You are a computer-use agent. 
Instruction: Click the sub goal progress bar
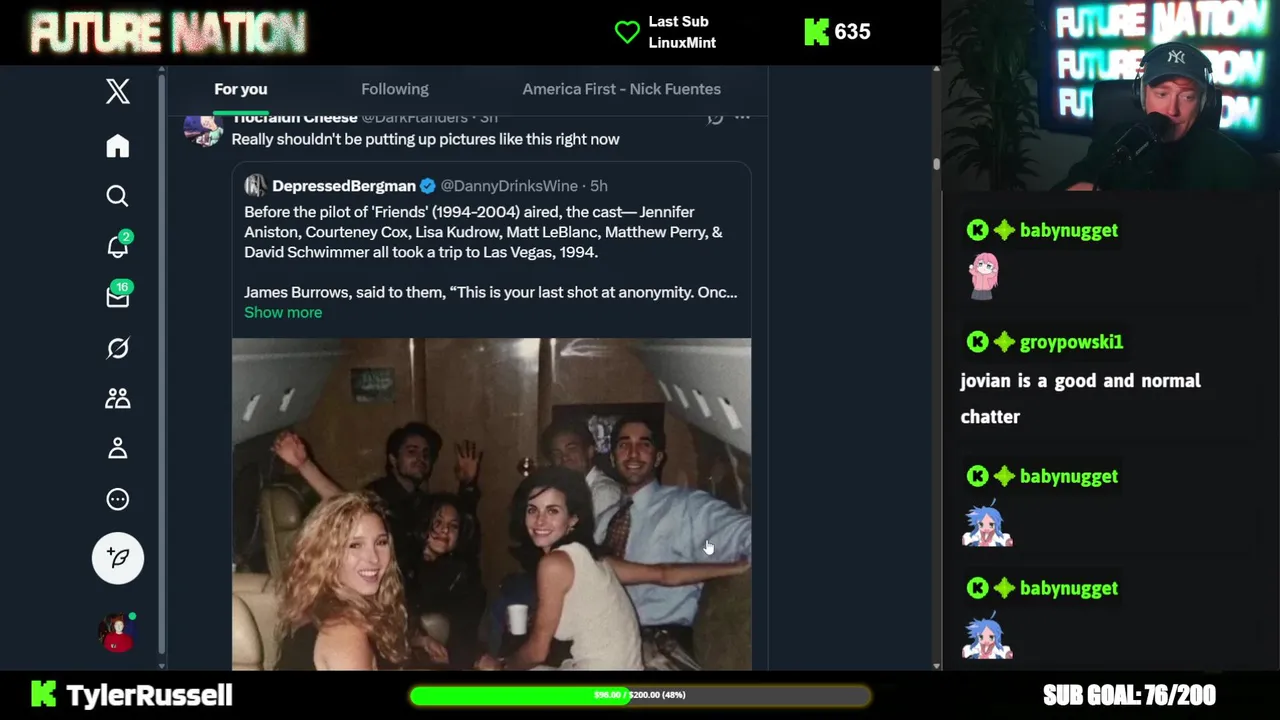coord(640,695)
